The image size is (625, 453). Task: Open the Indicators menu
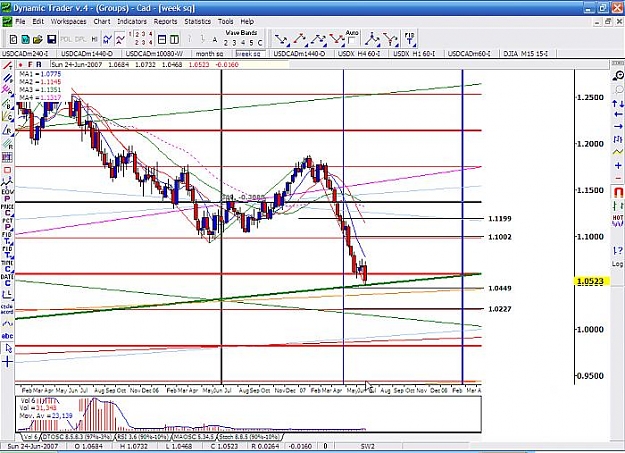click(132, 22)
